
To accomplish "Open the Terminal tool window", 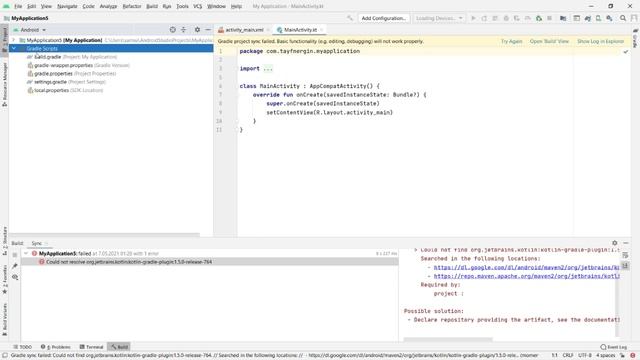I will [x=91, y=347].
